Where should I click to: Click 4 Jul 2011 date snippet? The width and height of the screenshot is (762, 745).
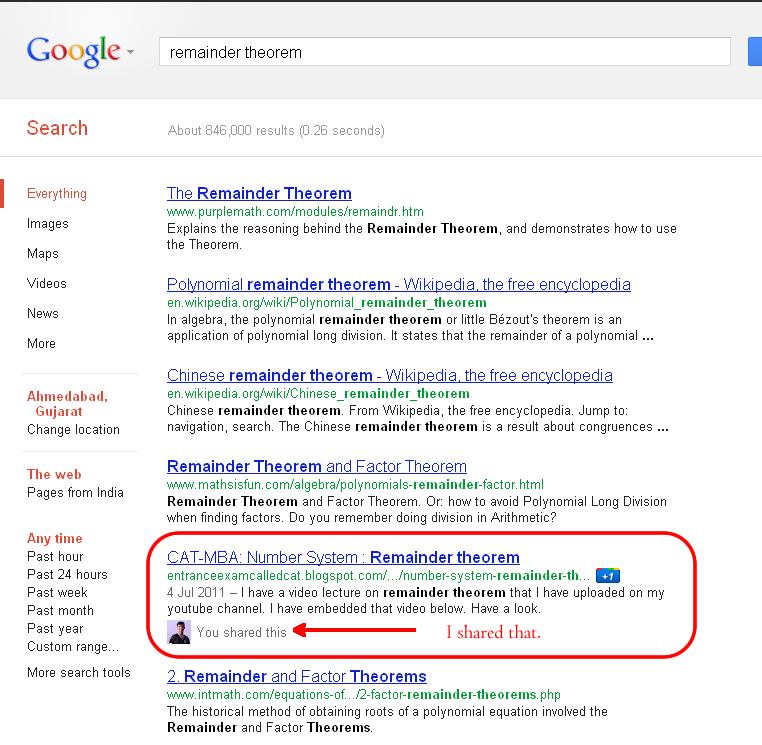pyautogui.click(x=196, y=592)
